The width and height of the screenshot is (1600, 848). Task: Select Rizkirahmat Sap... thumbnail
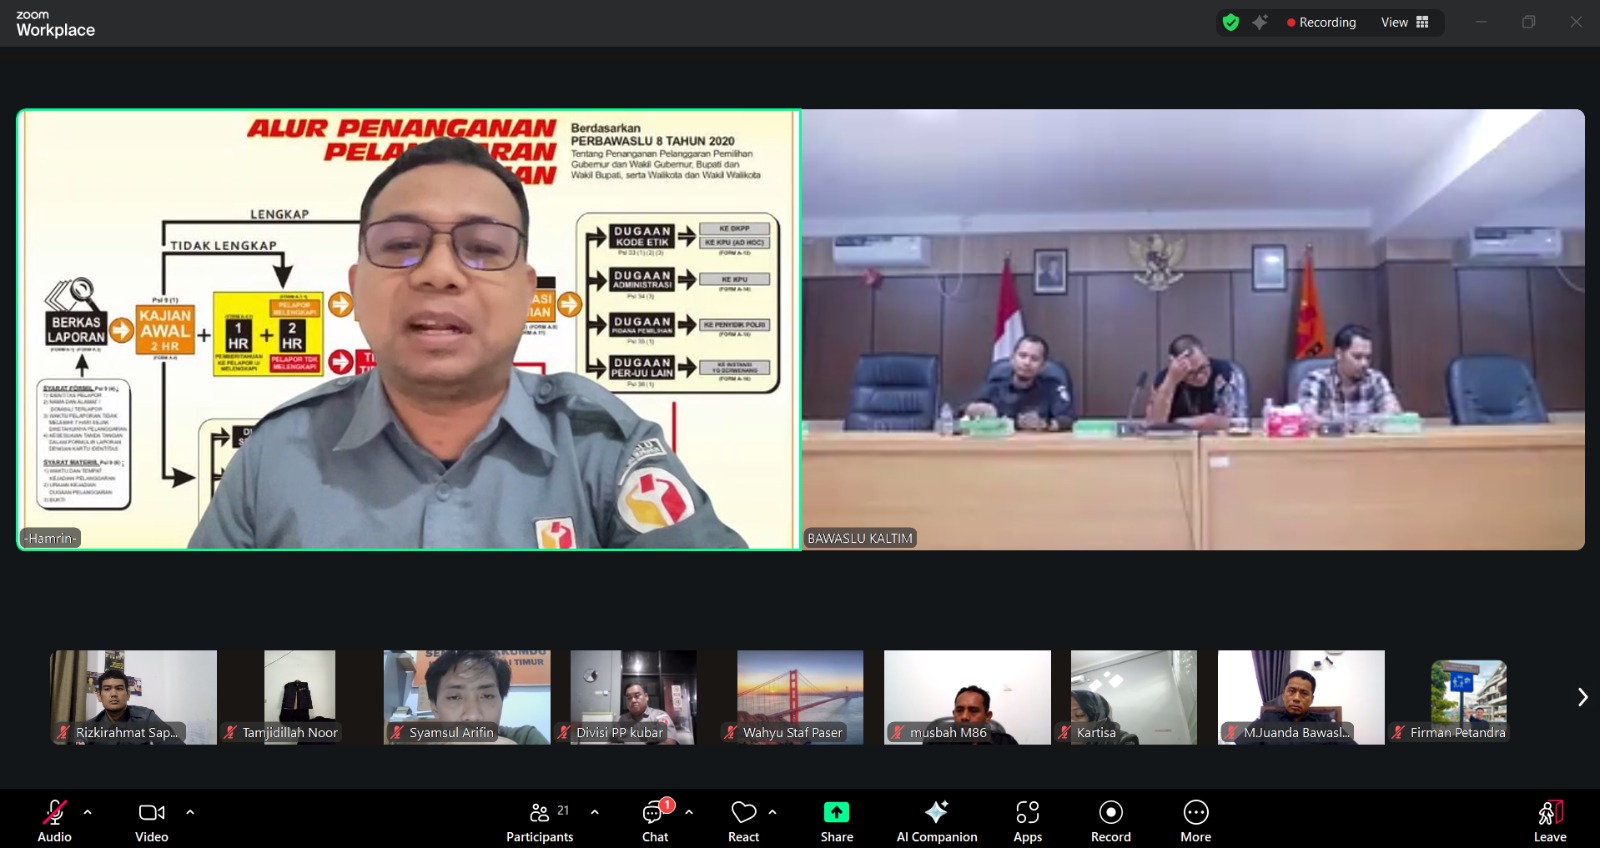134,697
